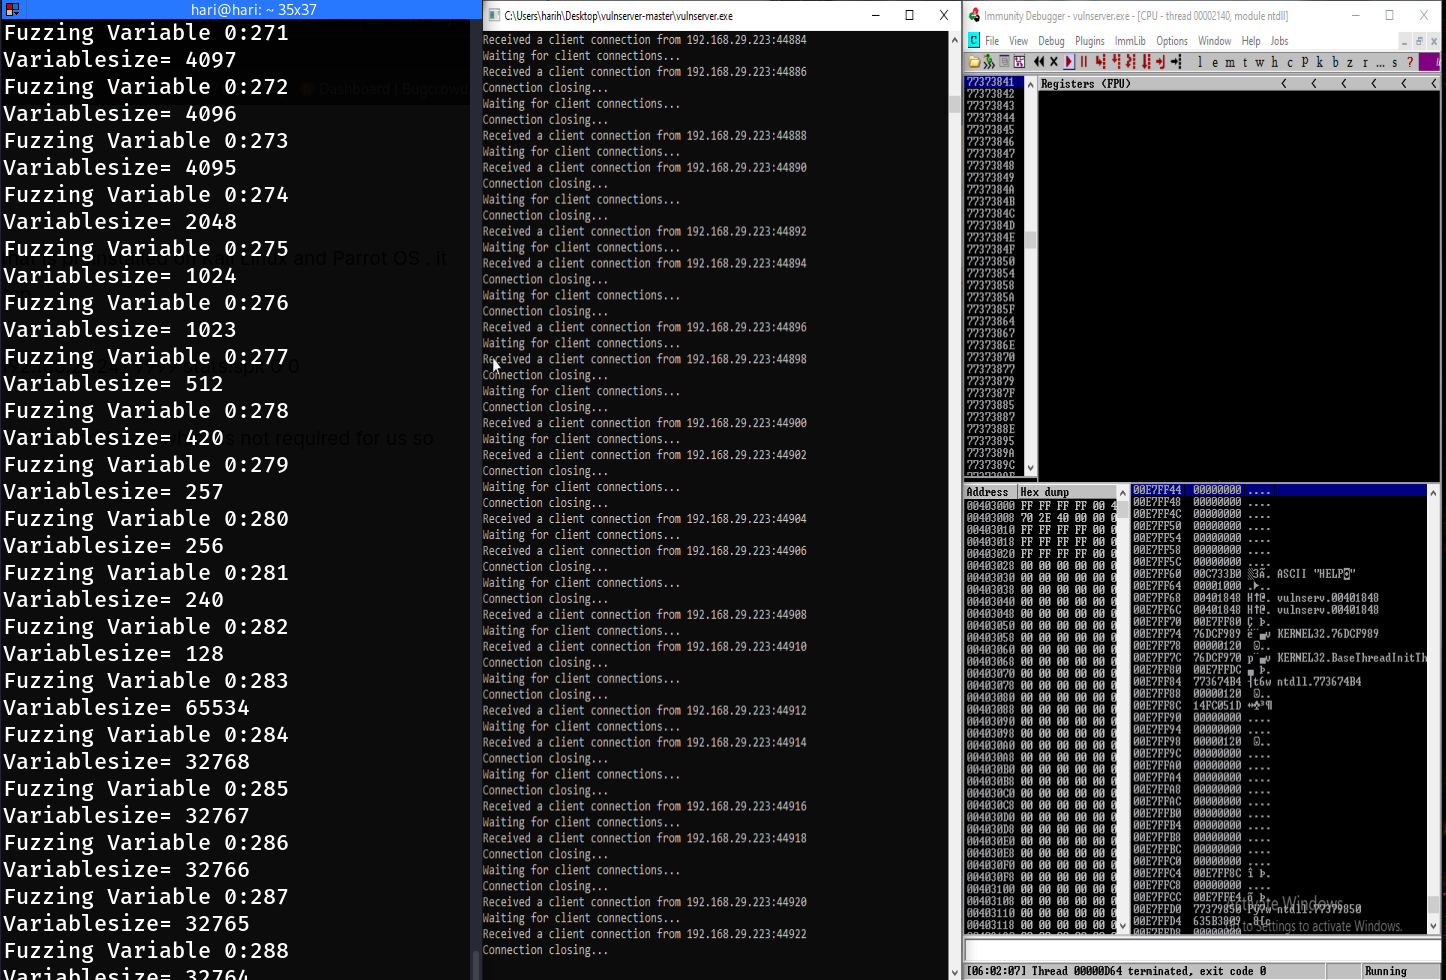Select stack row 00E7FF60 ASCII HELP
The width and height of the screenshot is (1446, 980).
[x=1280, y=574]
